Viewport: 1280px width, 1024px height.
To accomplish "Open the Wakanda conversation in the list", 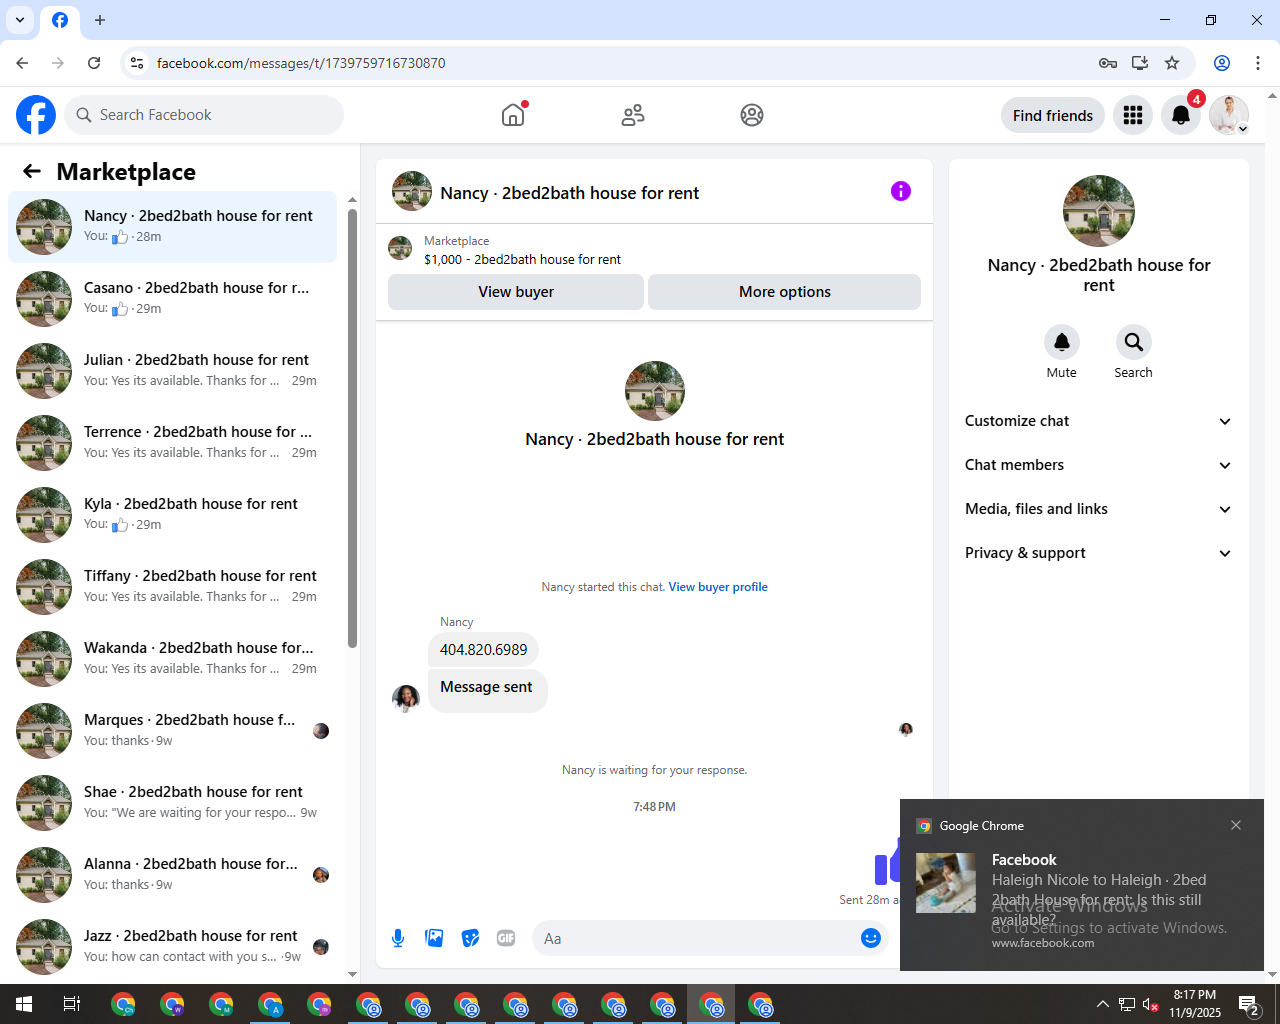I will click(173, 659).
